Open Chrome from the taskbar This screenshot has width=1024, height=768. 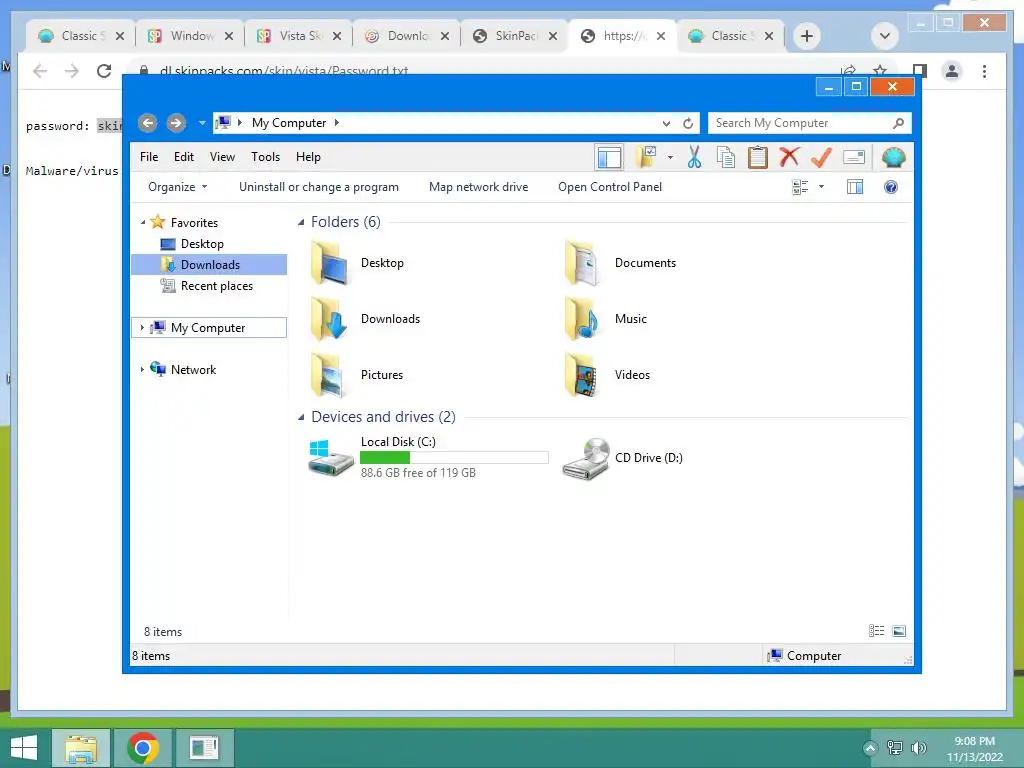pyautogui.click(x=143, y=748)
